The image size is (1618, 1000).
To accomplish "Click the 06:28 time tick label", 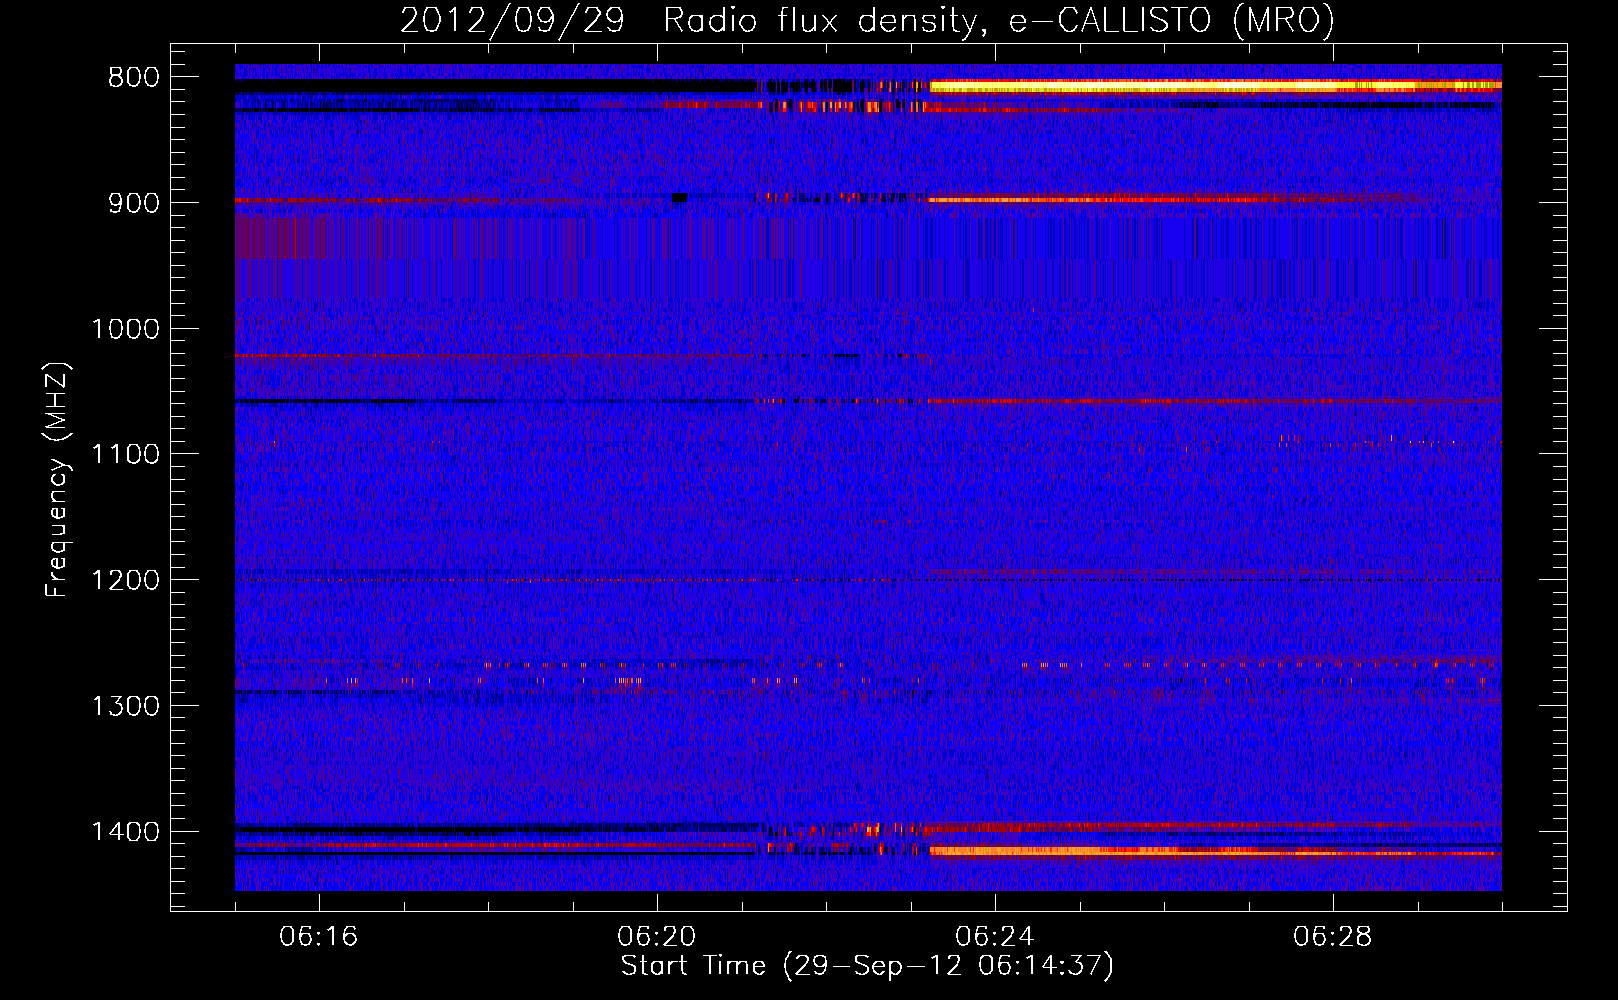I will coord(1333,937).
